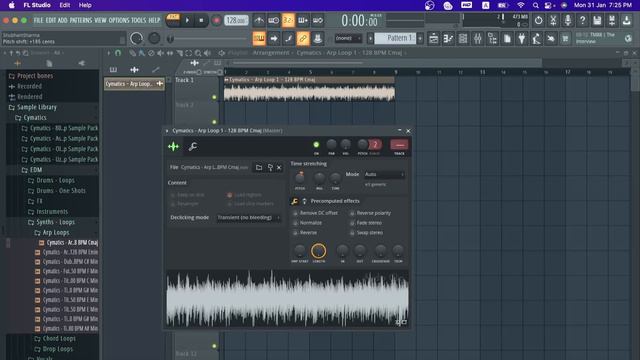Image resolution: width=640 pixels, height=360 pixels.
Task: Click the 128 tempo display
Action: point(236,20)
